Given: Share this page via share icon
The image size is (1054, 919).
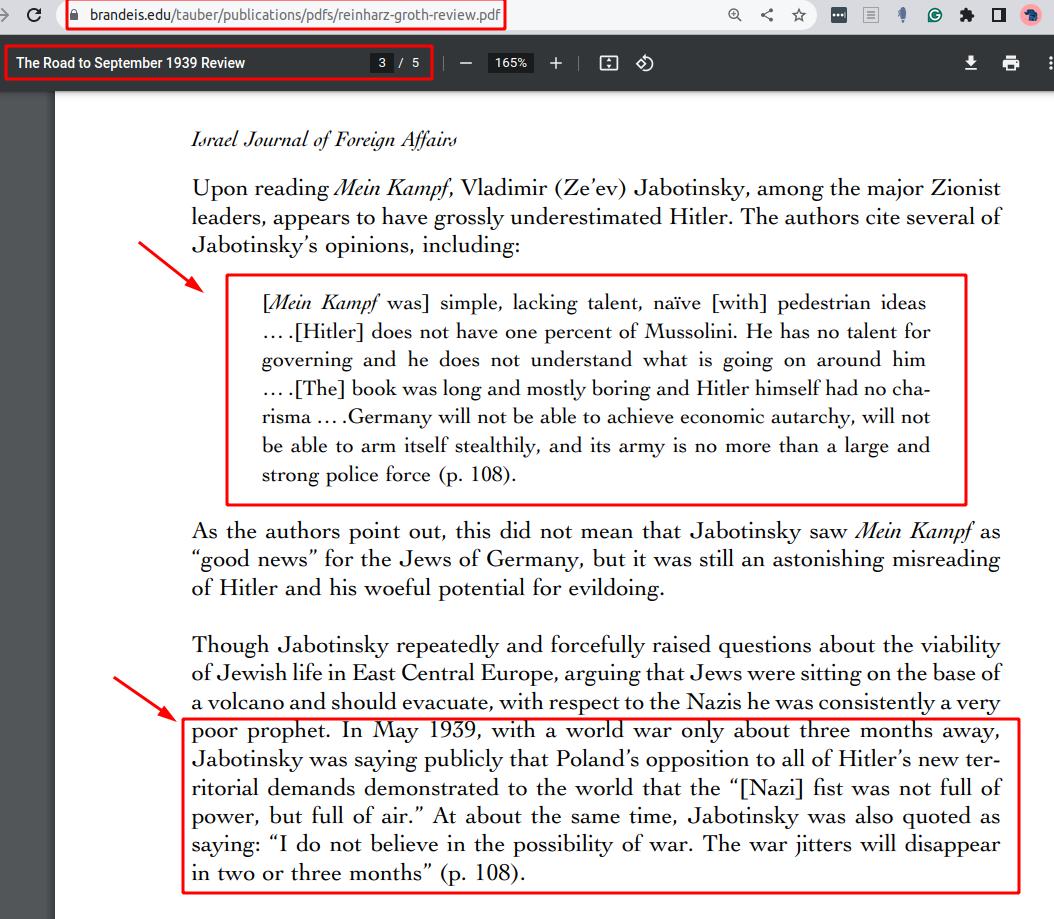Looking at the screenshot, I should coord(767,15).
